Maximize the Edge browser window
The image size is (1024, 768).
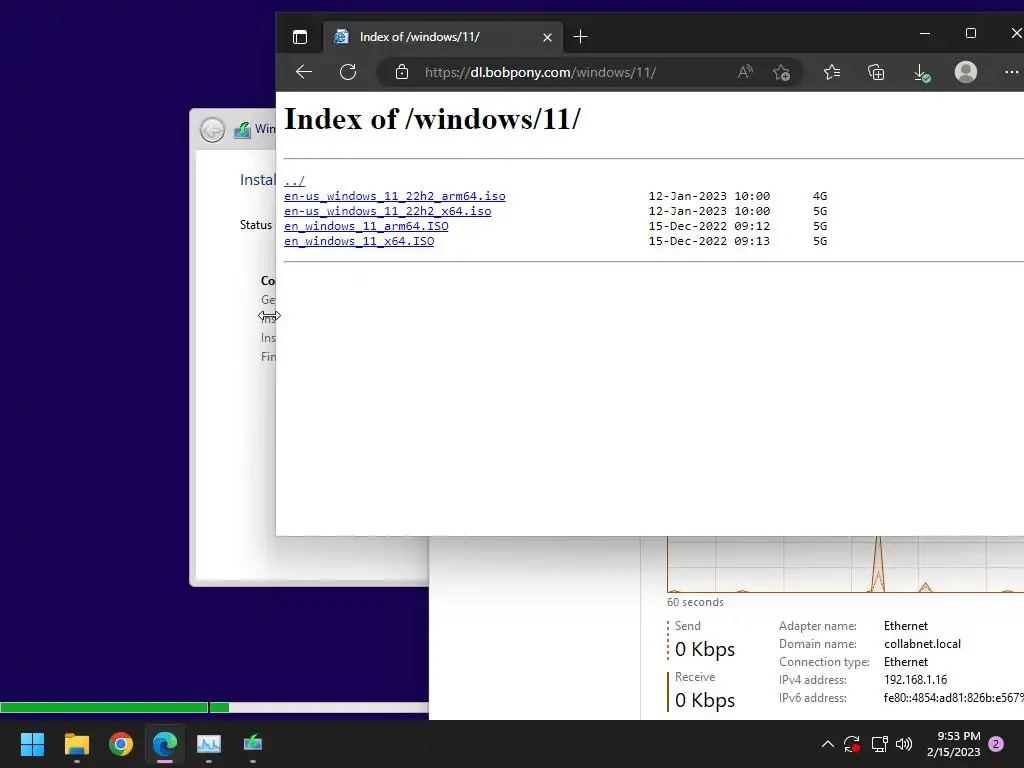point(970,33)
